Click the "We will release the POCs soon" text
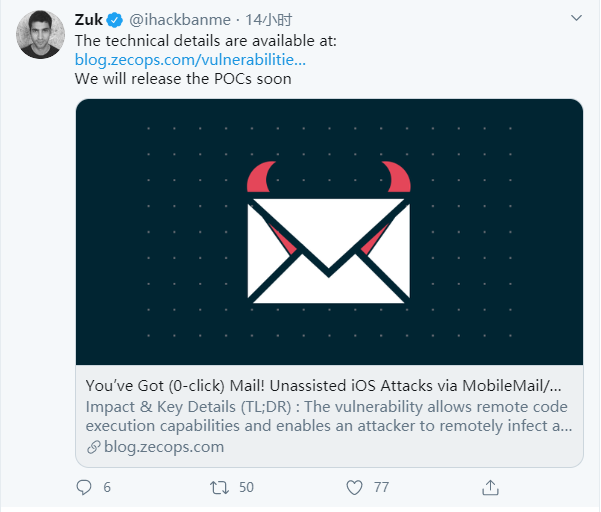The width and height of the screenshot is (601, 512). (183, 78)
